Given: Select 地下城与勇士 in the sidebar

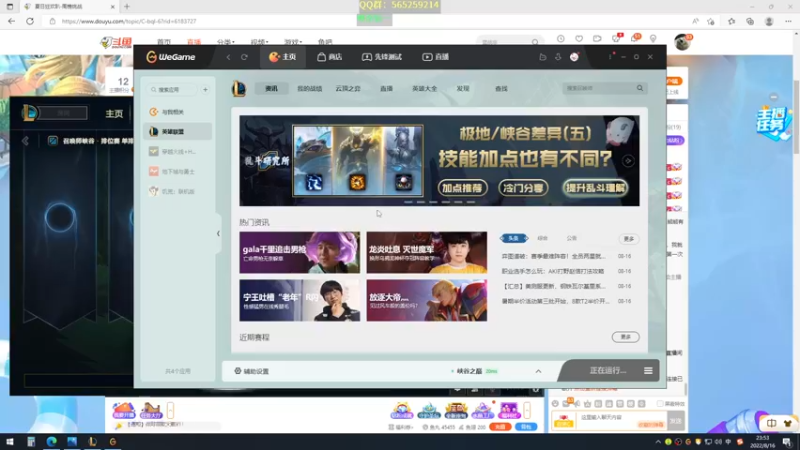Looking at the screenshot, I should pos(178,171).
